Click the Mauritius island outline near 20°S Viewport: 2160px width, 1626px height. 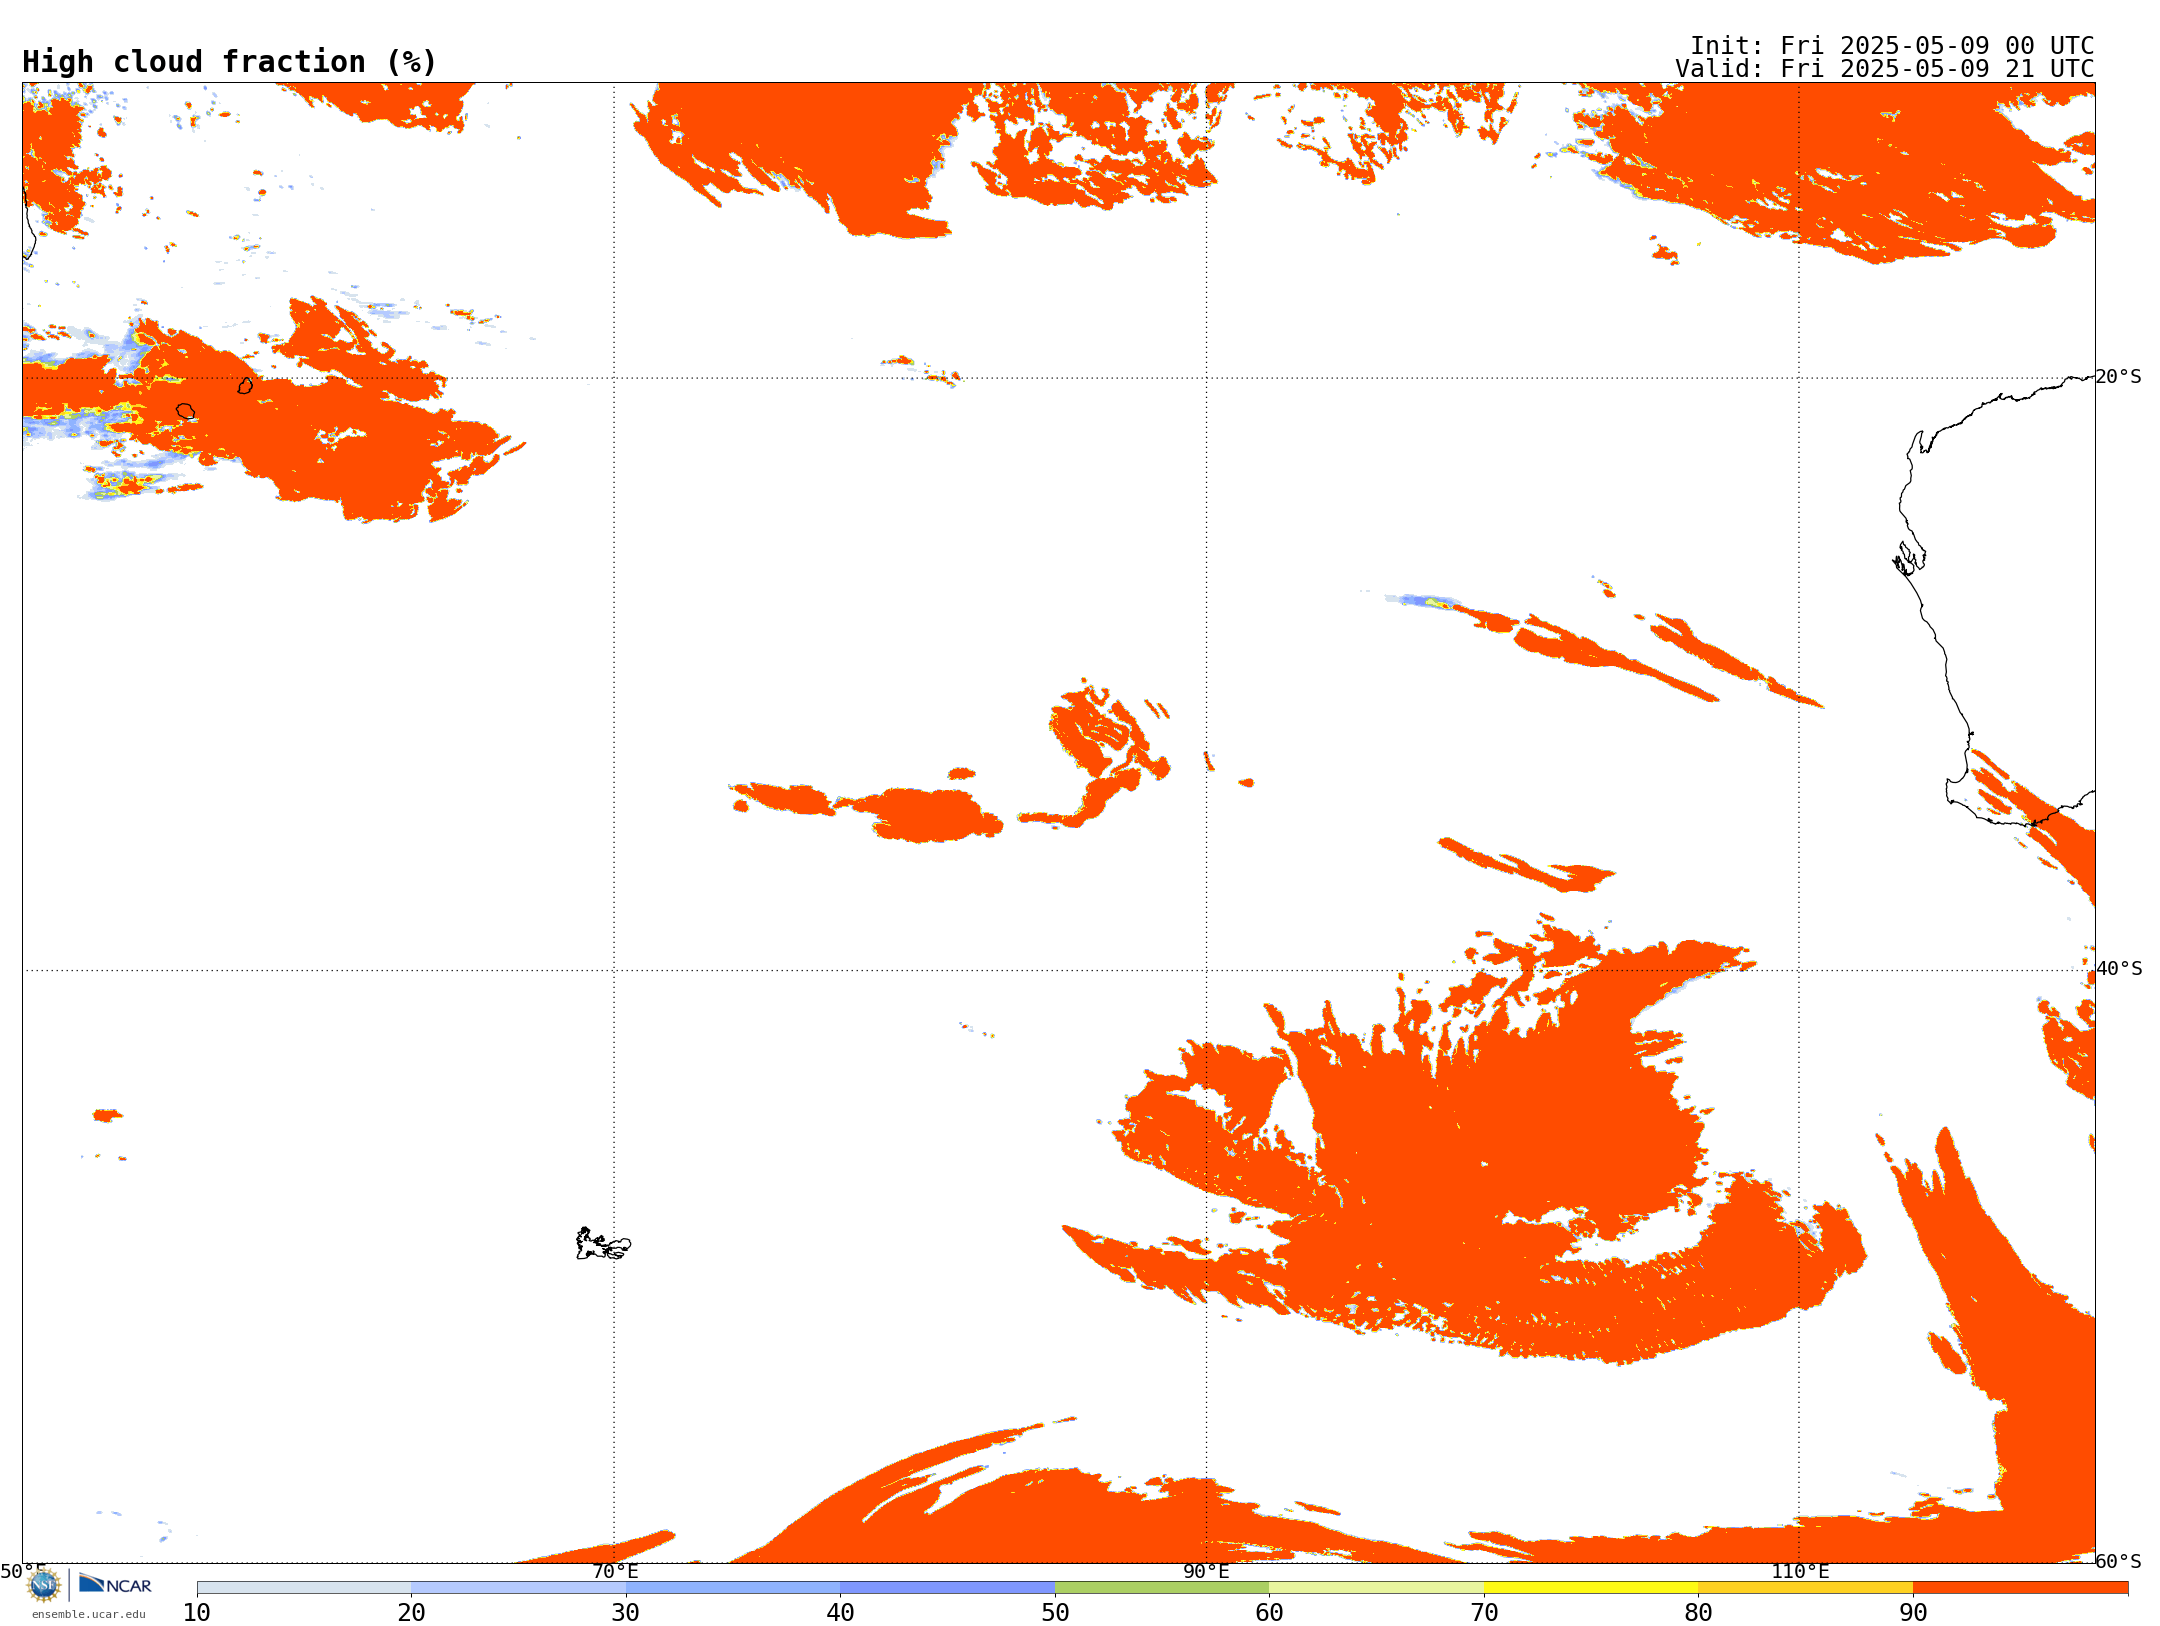point(245,385)
